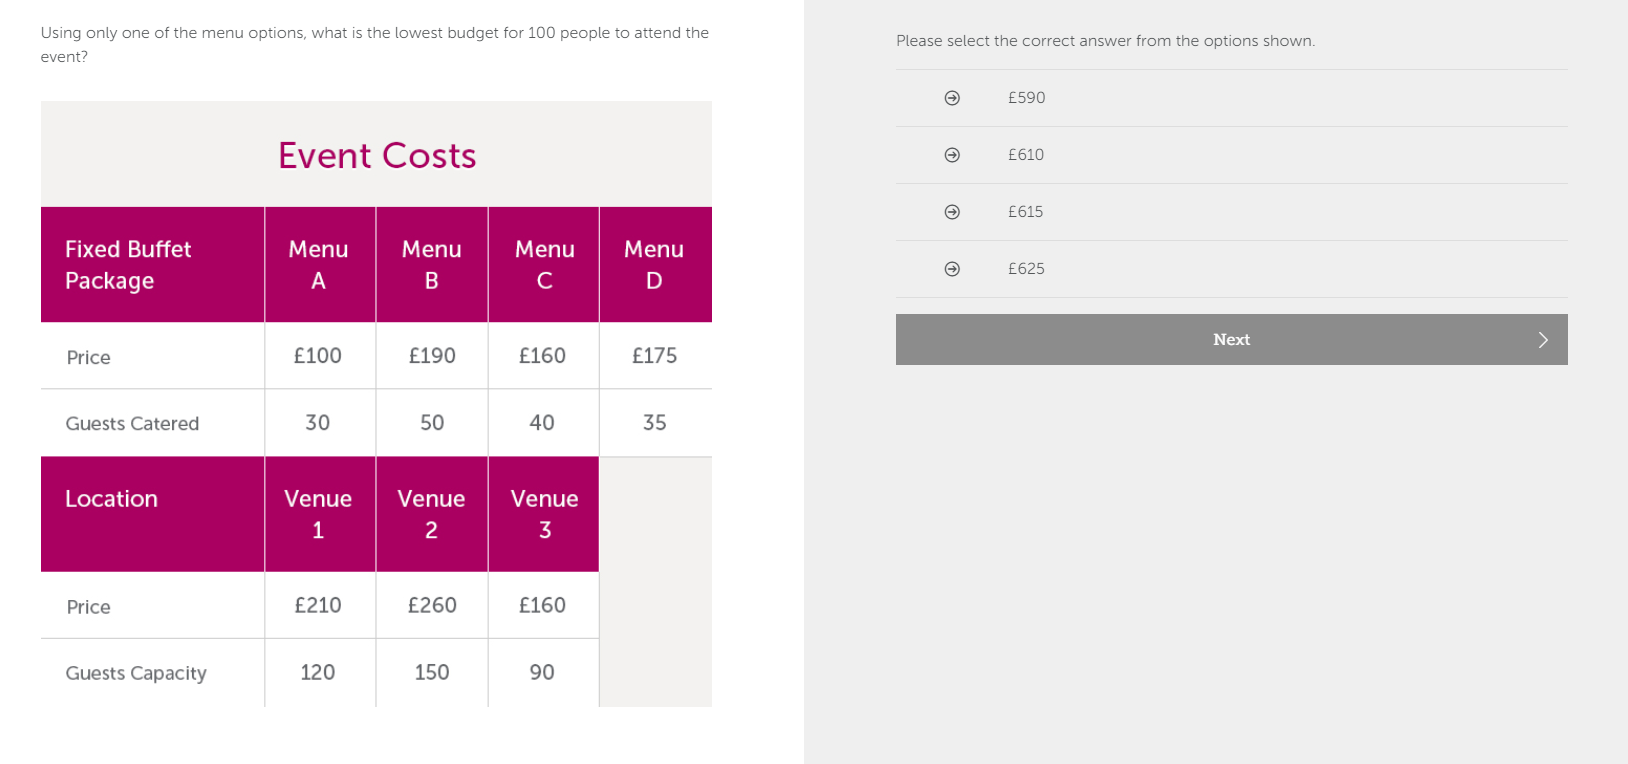Viewport: 1628px width, 764px height.
Task: Click the Fixed Buffet Package header cell
Action: [x=128, y=265]
